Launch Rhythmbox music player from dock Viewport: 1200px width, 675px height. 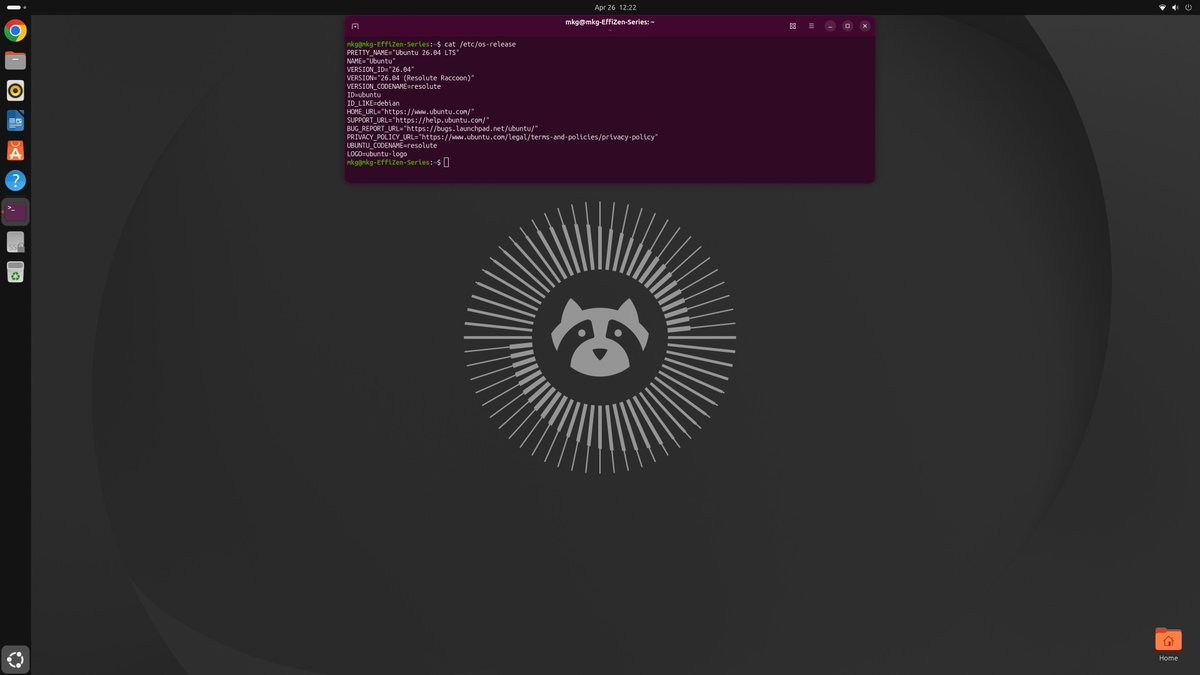(x=15, y=91)
